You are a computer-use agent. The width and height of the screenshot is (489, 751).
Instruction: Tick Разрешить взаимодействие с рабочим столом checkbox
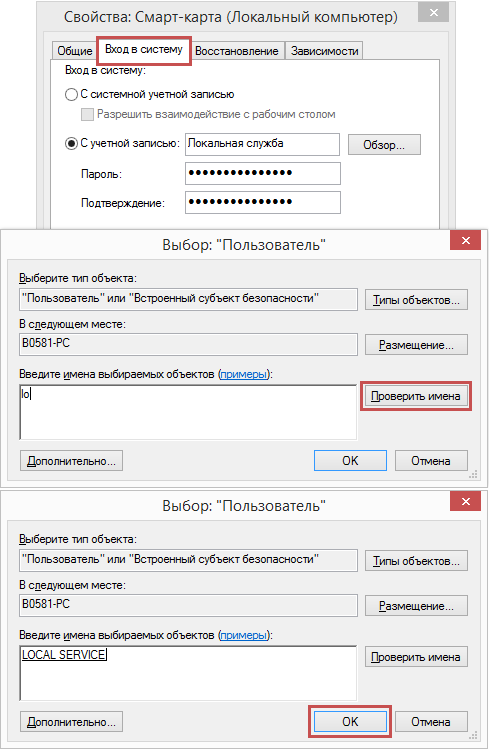tap(87, 114)
